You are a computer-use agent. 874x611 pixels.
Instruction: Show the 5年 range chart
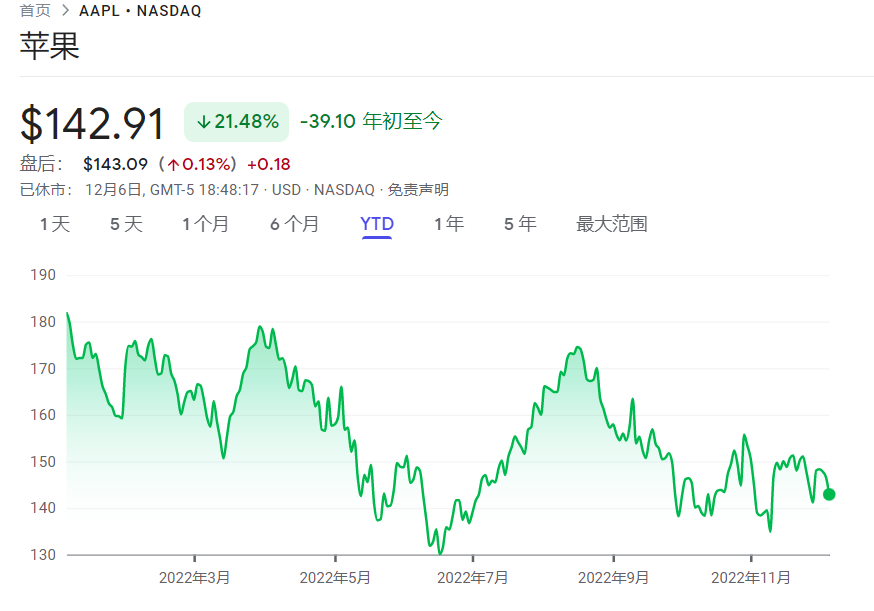pos(520,224)
